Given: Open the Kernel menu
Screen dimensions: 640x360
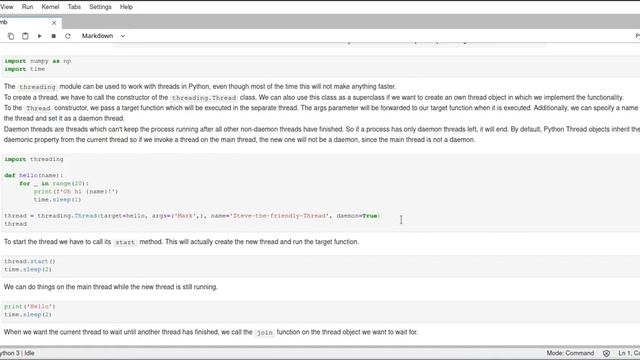Looking at the screenshot, I should [x=50, y=7].
